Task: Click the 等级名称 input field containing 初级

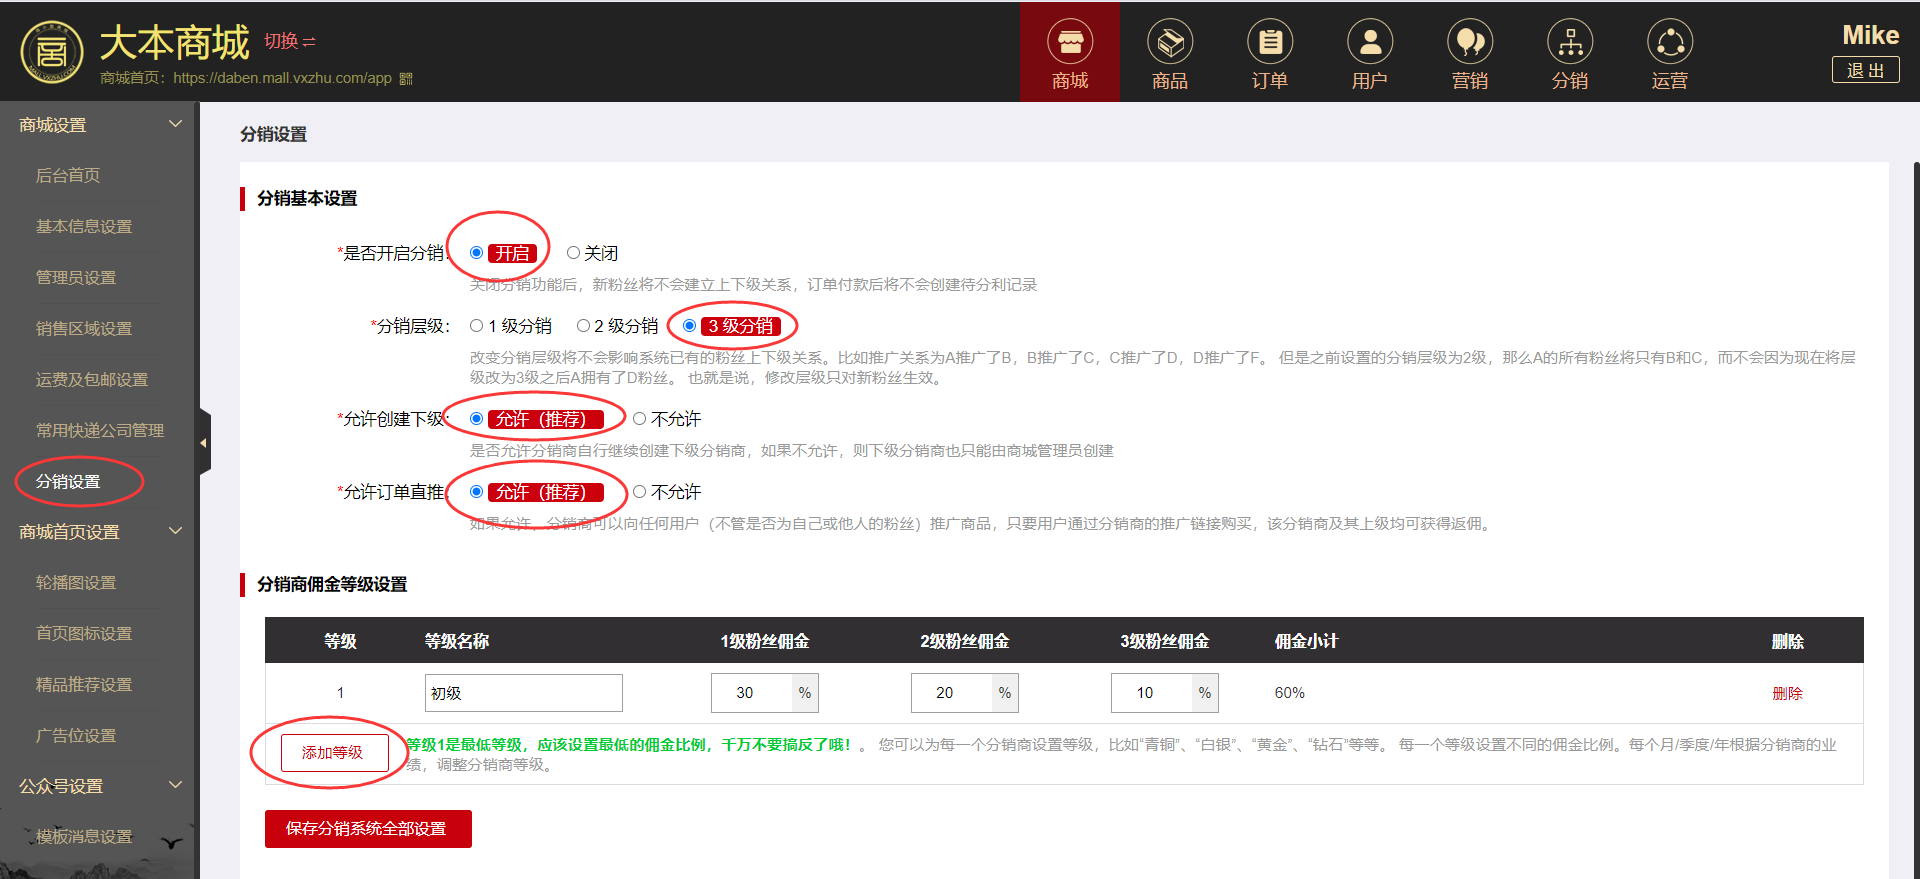Action: click(x=523, y=693)
